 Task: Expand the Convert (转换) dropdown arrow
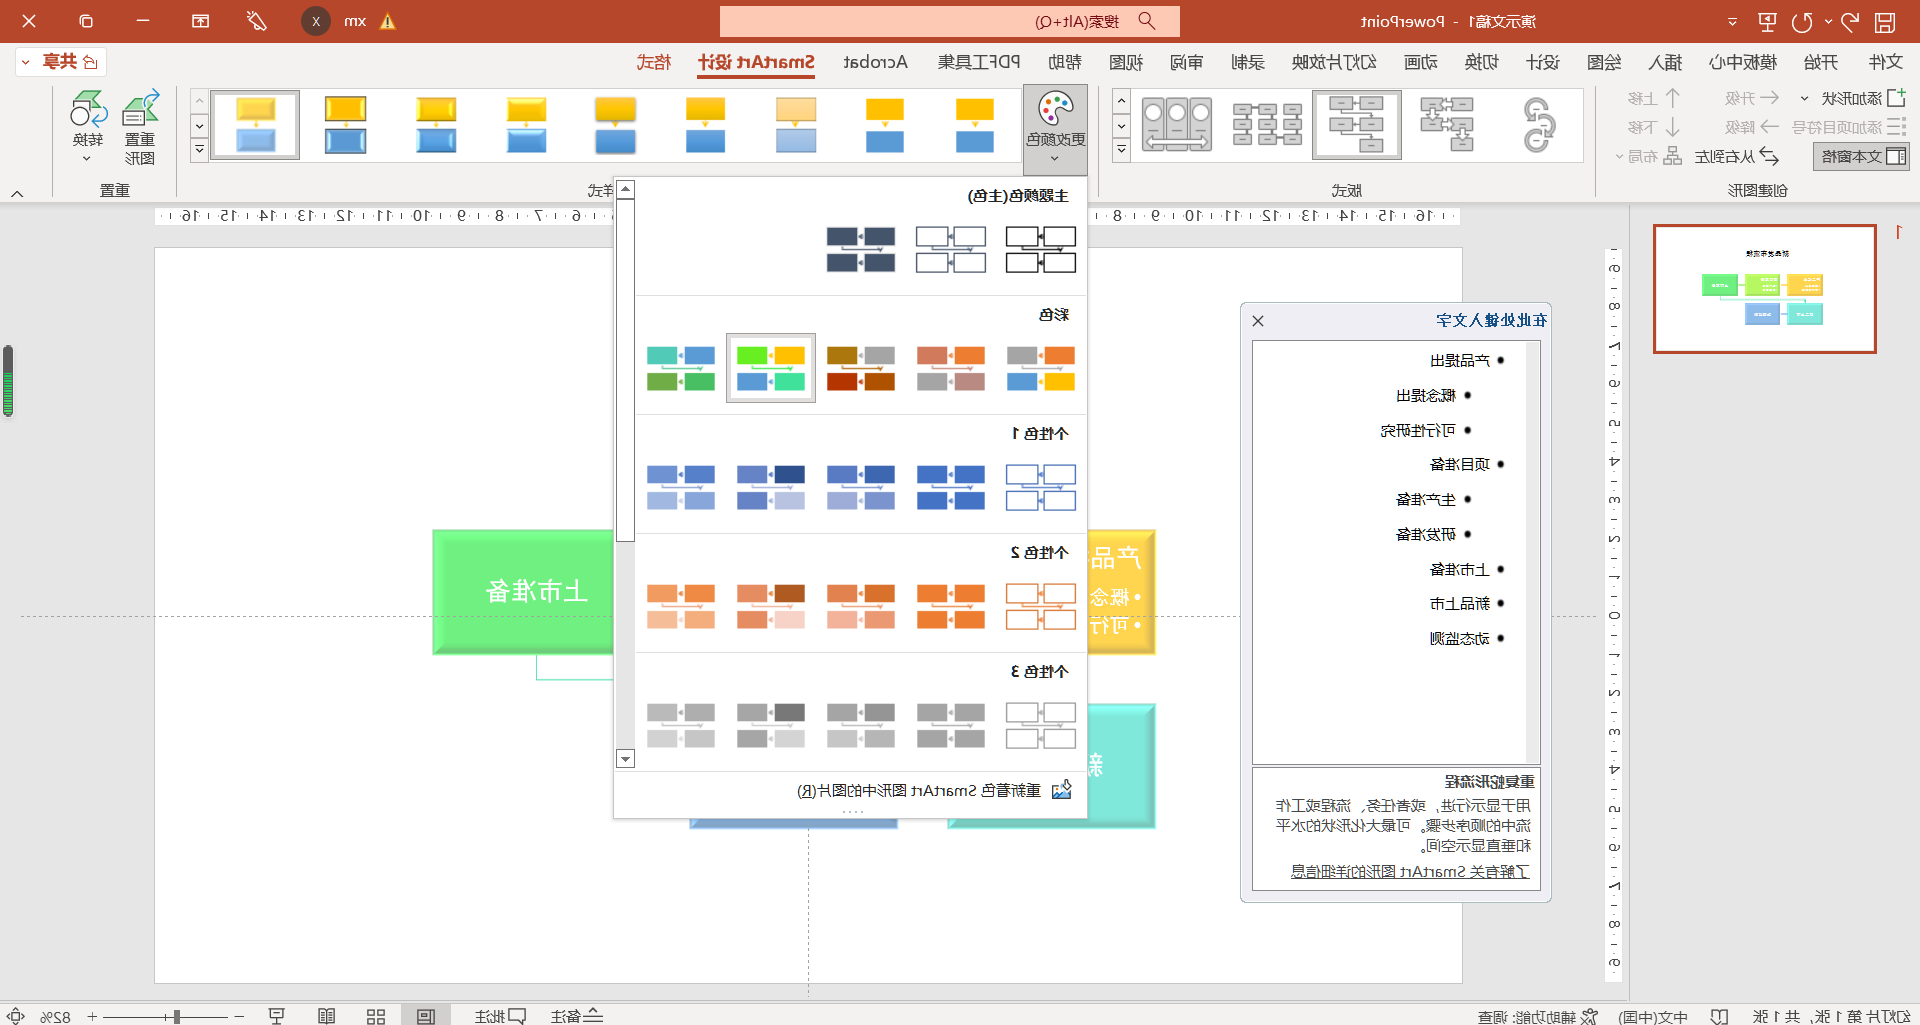pyautogui.click(x=87, y=158)
